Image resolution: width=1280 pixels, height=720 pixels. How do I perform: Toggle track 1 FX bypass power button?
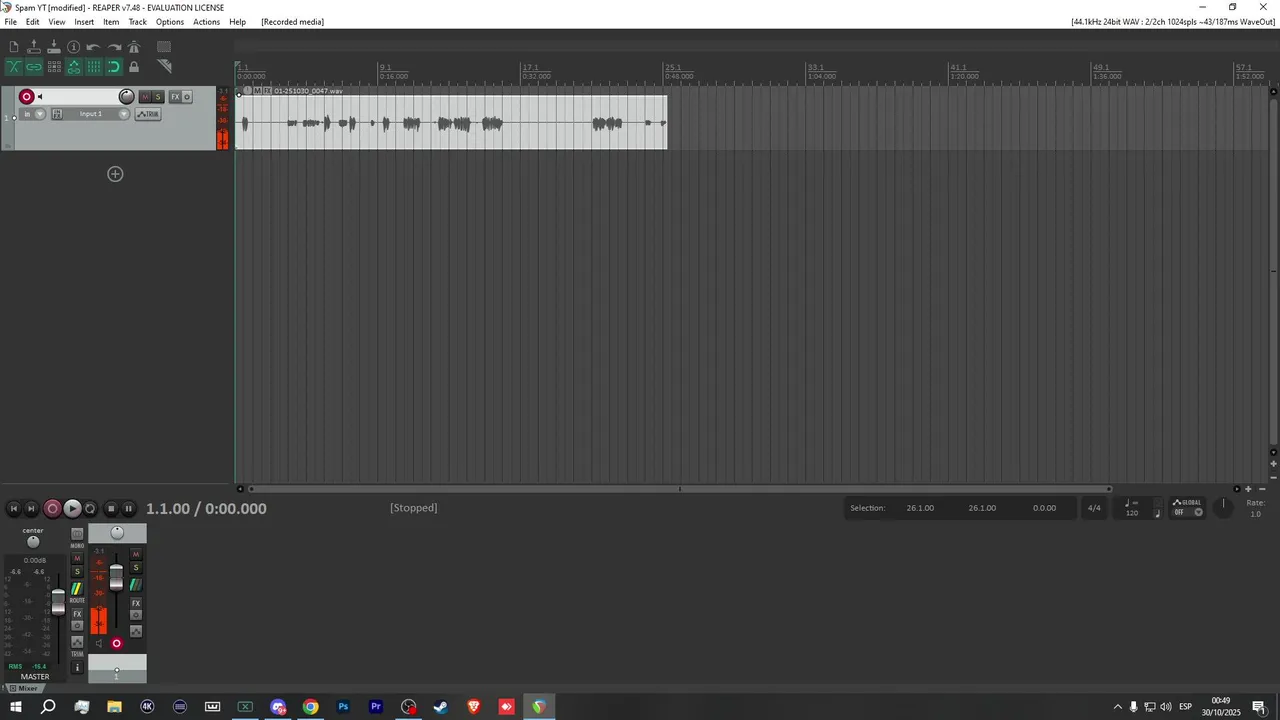tap(187, 97)
